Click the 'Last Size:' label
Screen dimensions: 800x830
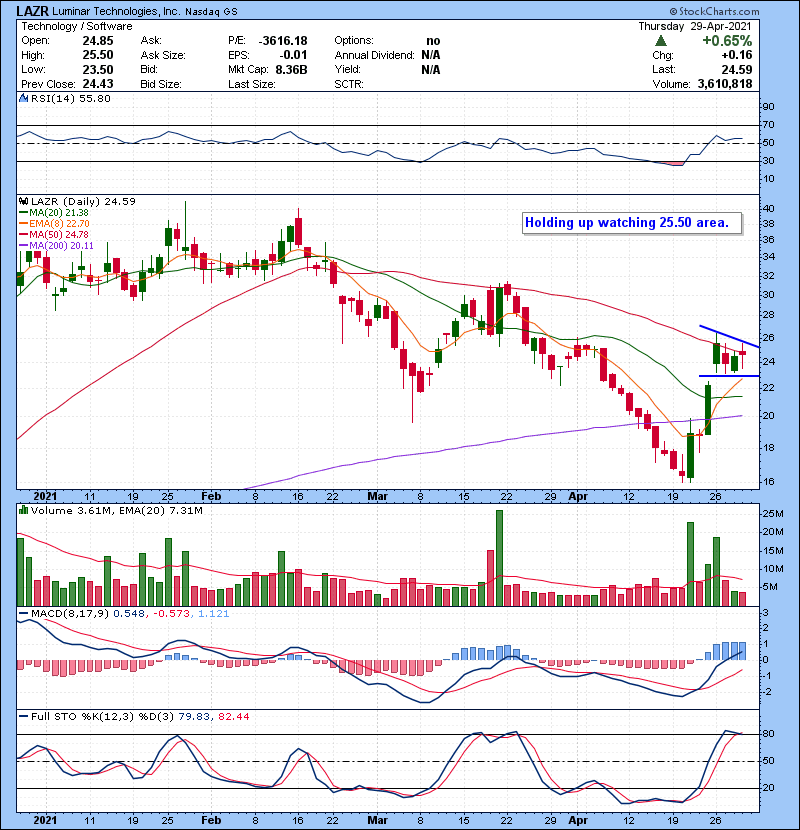pyautogui.click(x=251, y=84)
